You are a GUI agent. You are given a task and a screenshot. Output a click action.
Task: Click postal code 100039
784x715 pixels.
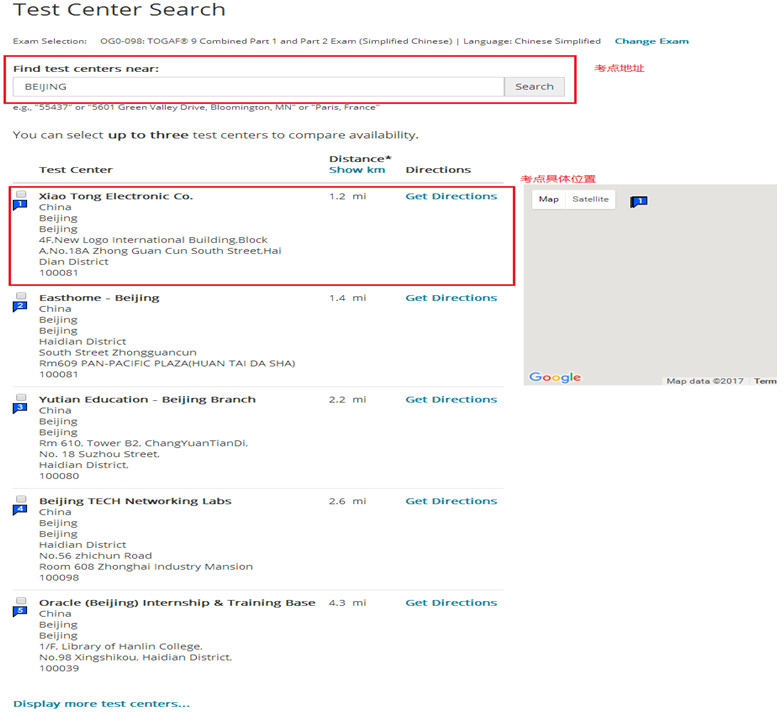[59, 668]
